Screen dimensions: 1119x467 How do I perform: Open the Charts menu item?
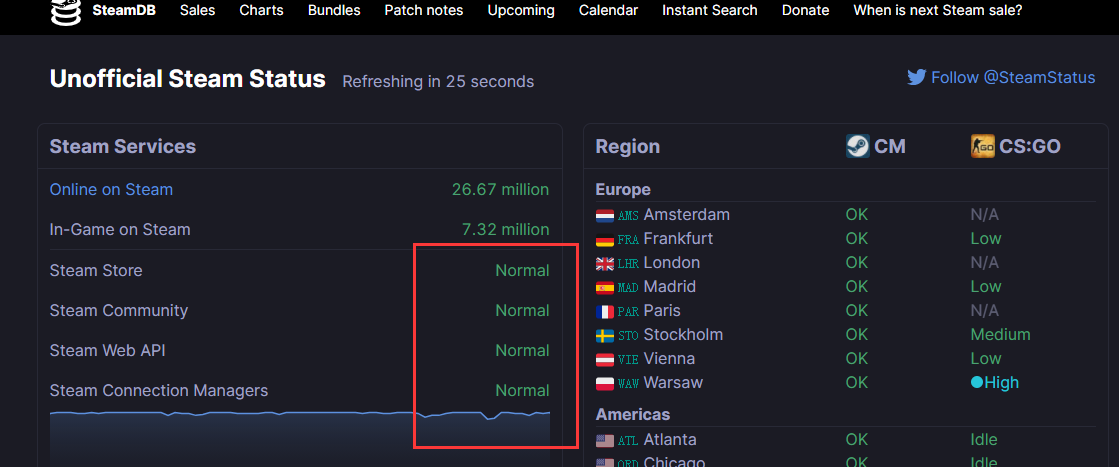point(261,10)
